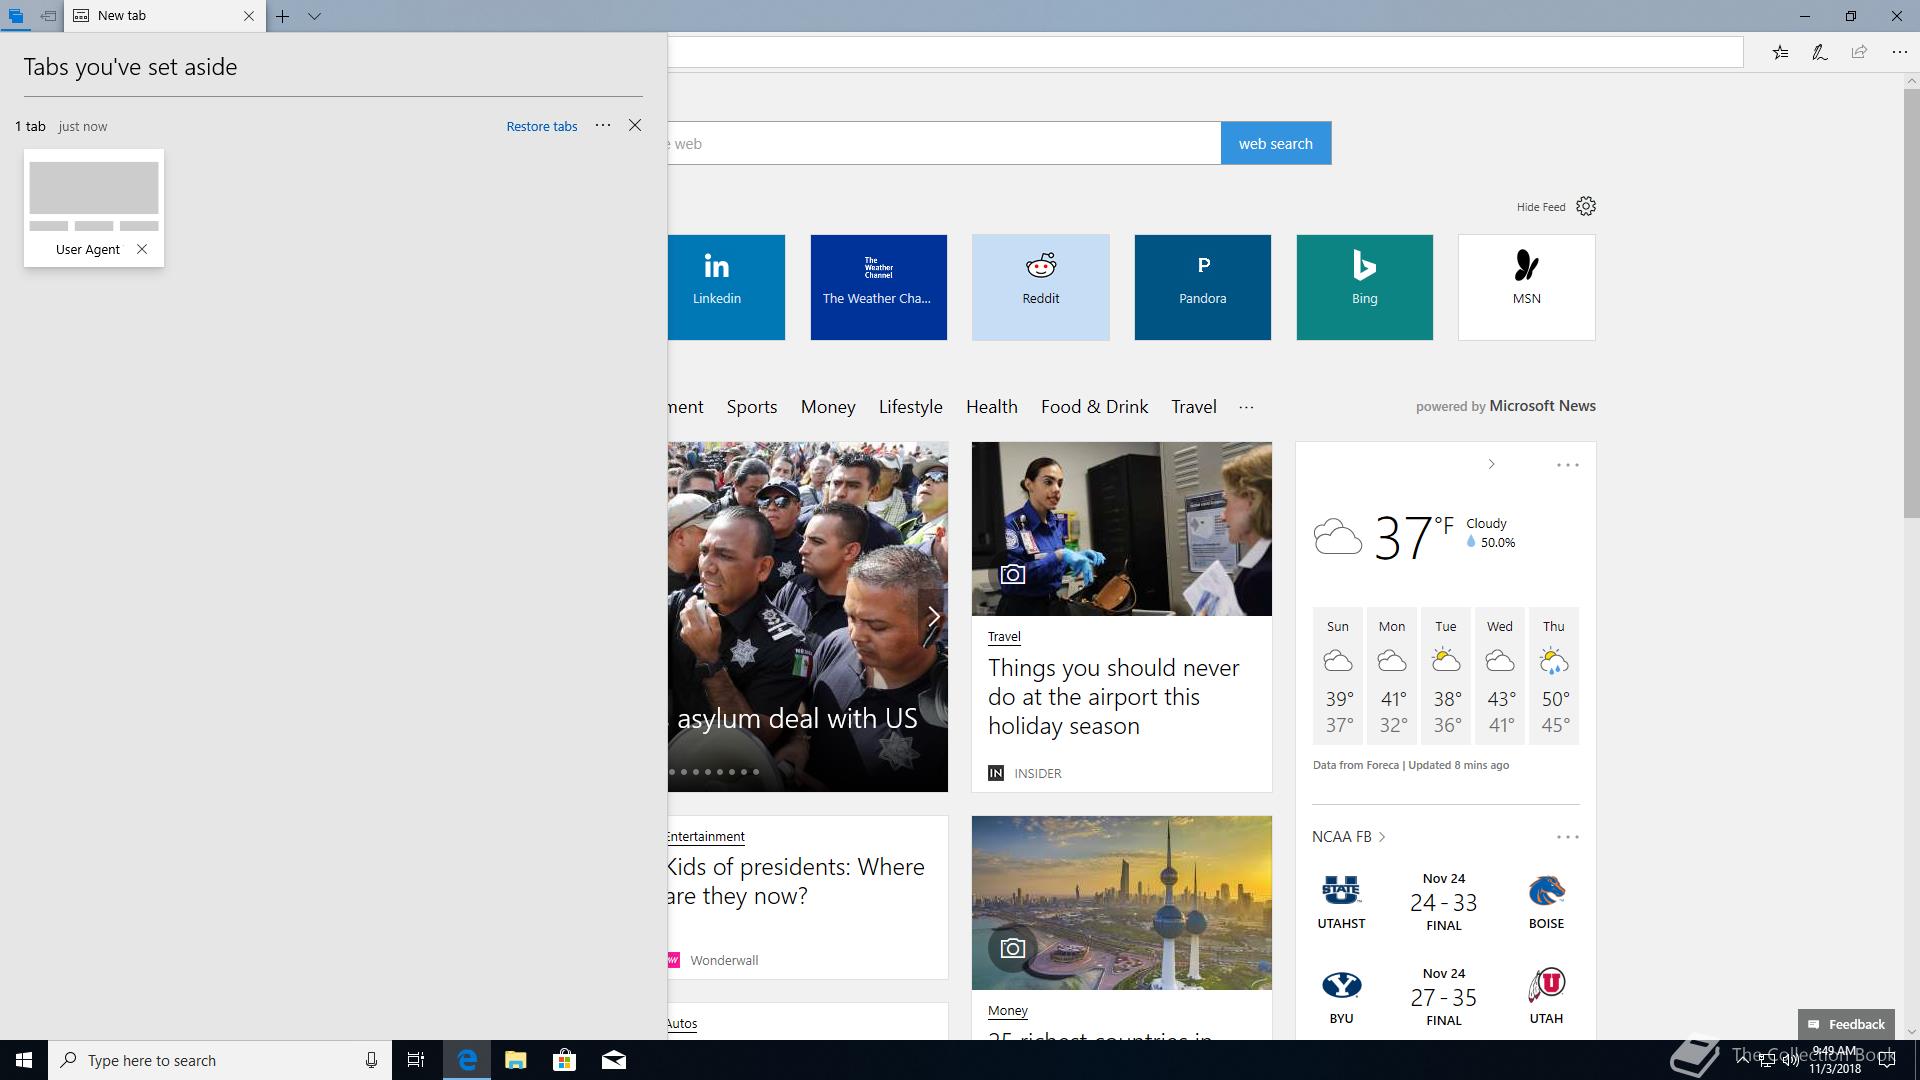Expand tab previews chevron
The width and height of the screenshot is (1920, 1080).
tap(314, 16)
